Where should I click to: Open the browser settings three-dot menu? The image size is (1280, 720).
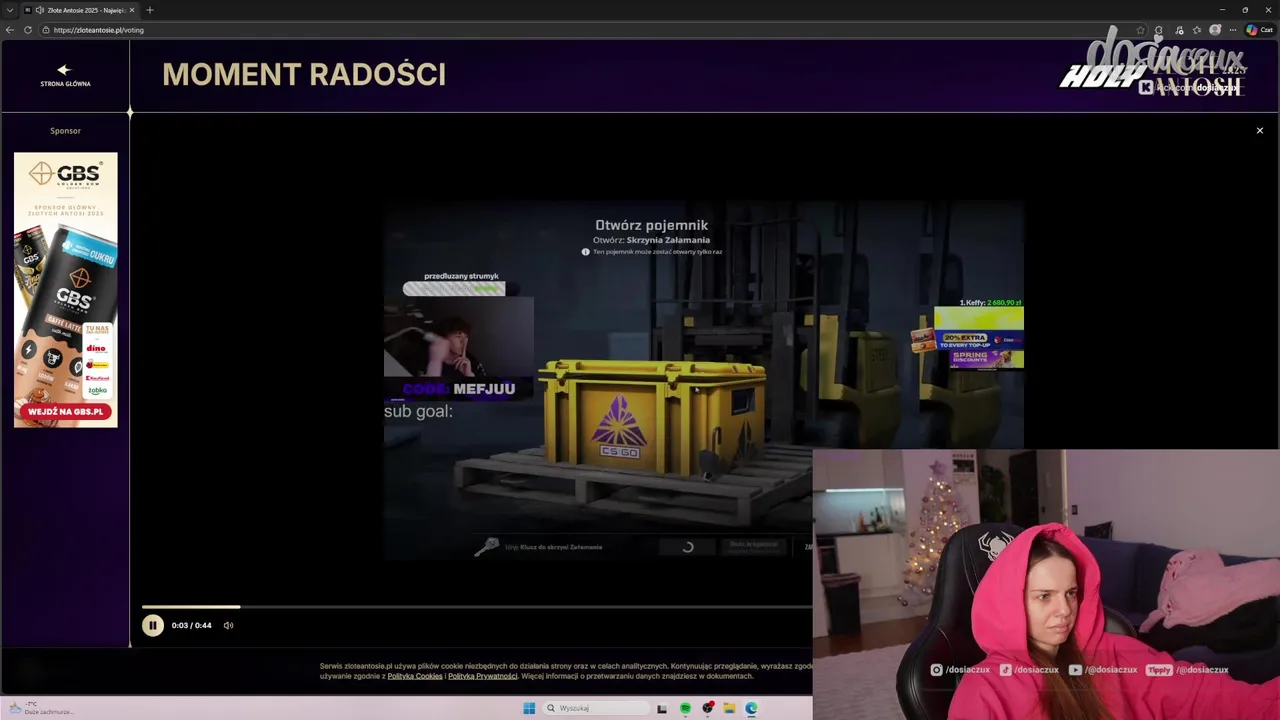(x=1233, y=30)
